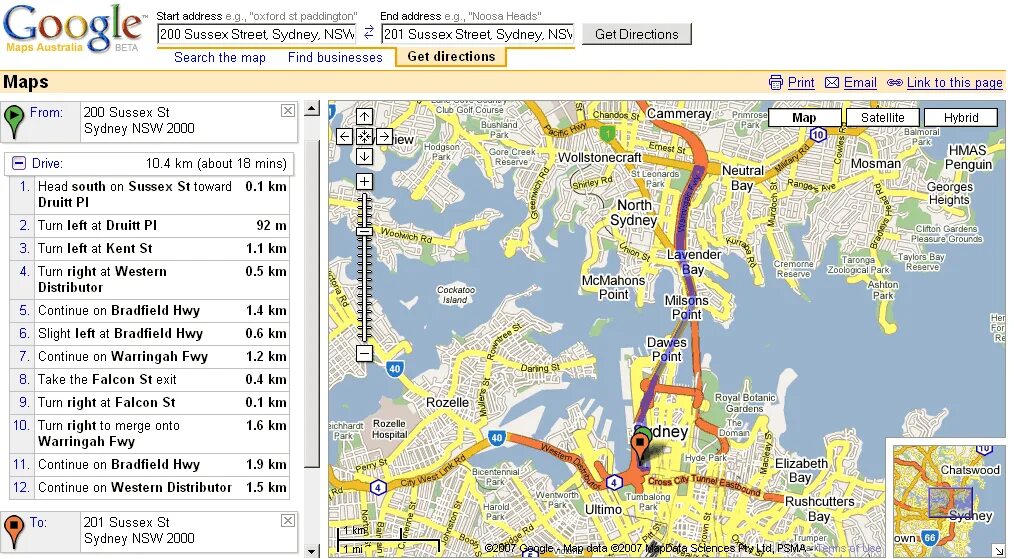This screenshot has width=1014, height=559.
Task: Remove the 200 Sussex St start address
Action: pos(288,111)
